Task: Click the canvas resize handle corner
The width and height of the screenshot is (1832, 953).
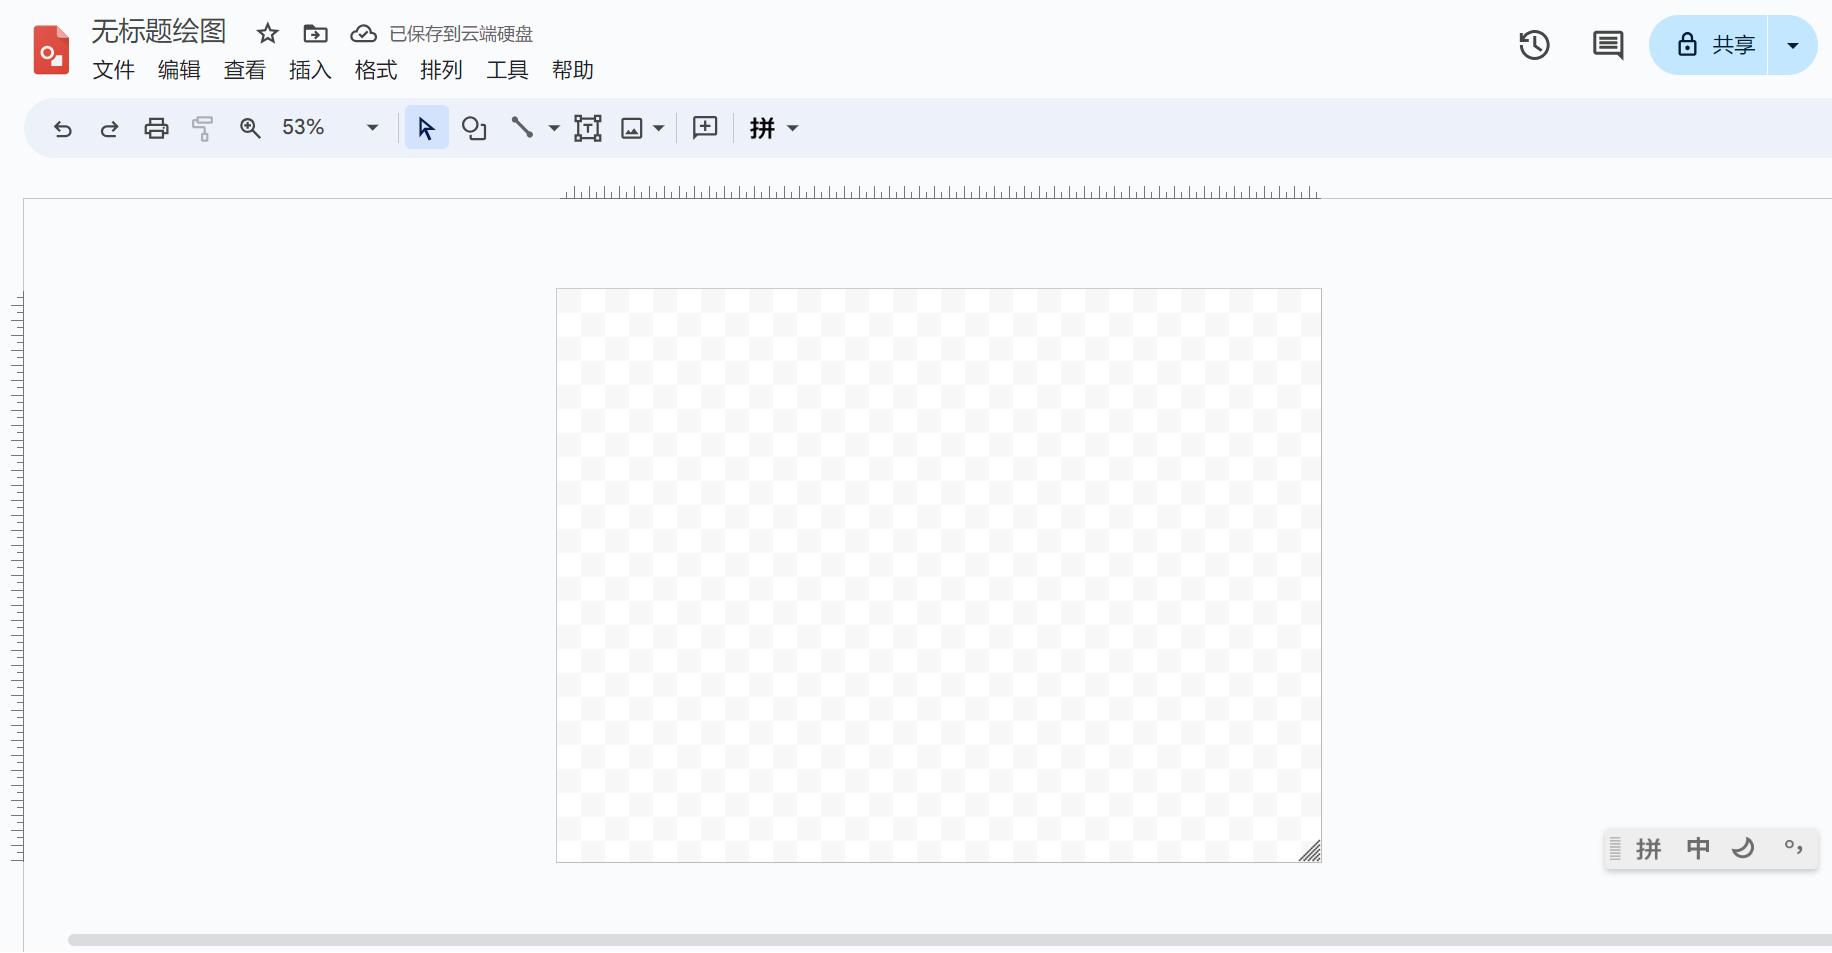Action: tap(1311, 852)
